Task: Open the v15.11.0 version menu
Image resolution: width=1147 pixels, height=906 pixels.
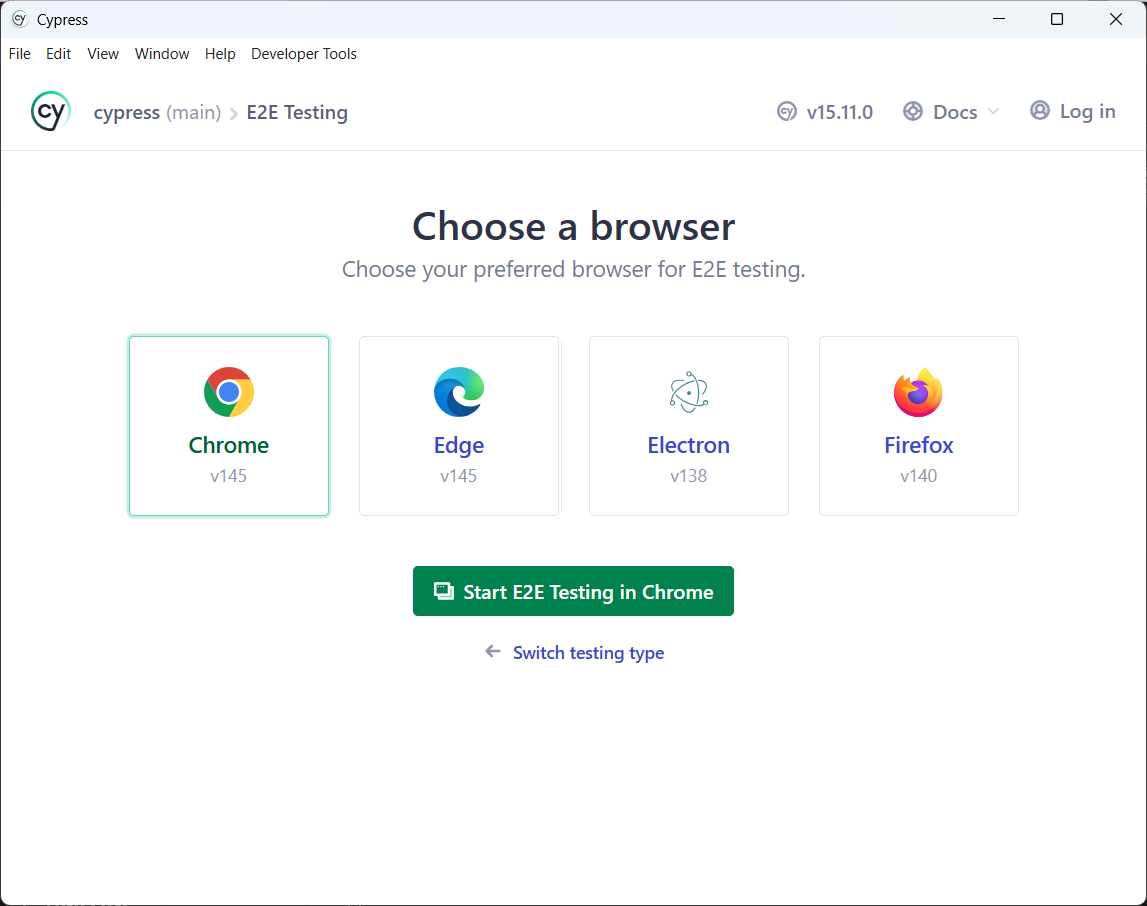Action: [839, 112]
